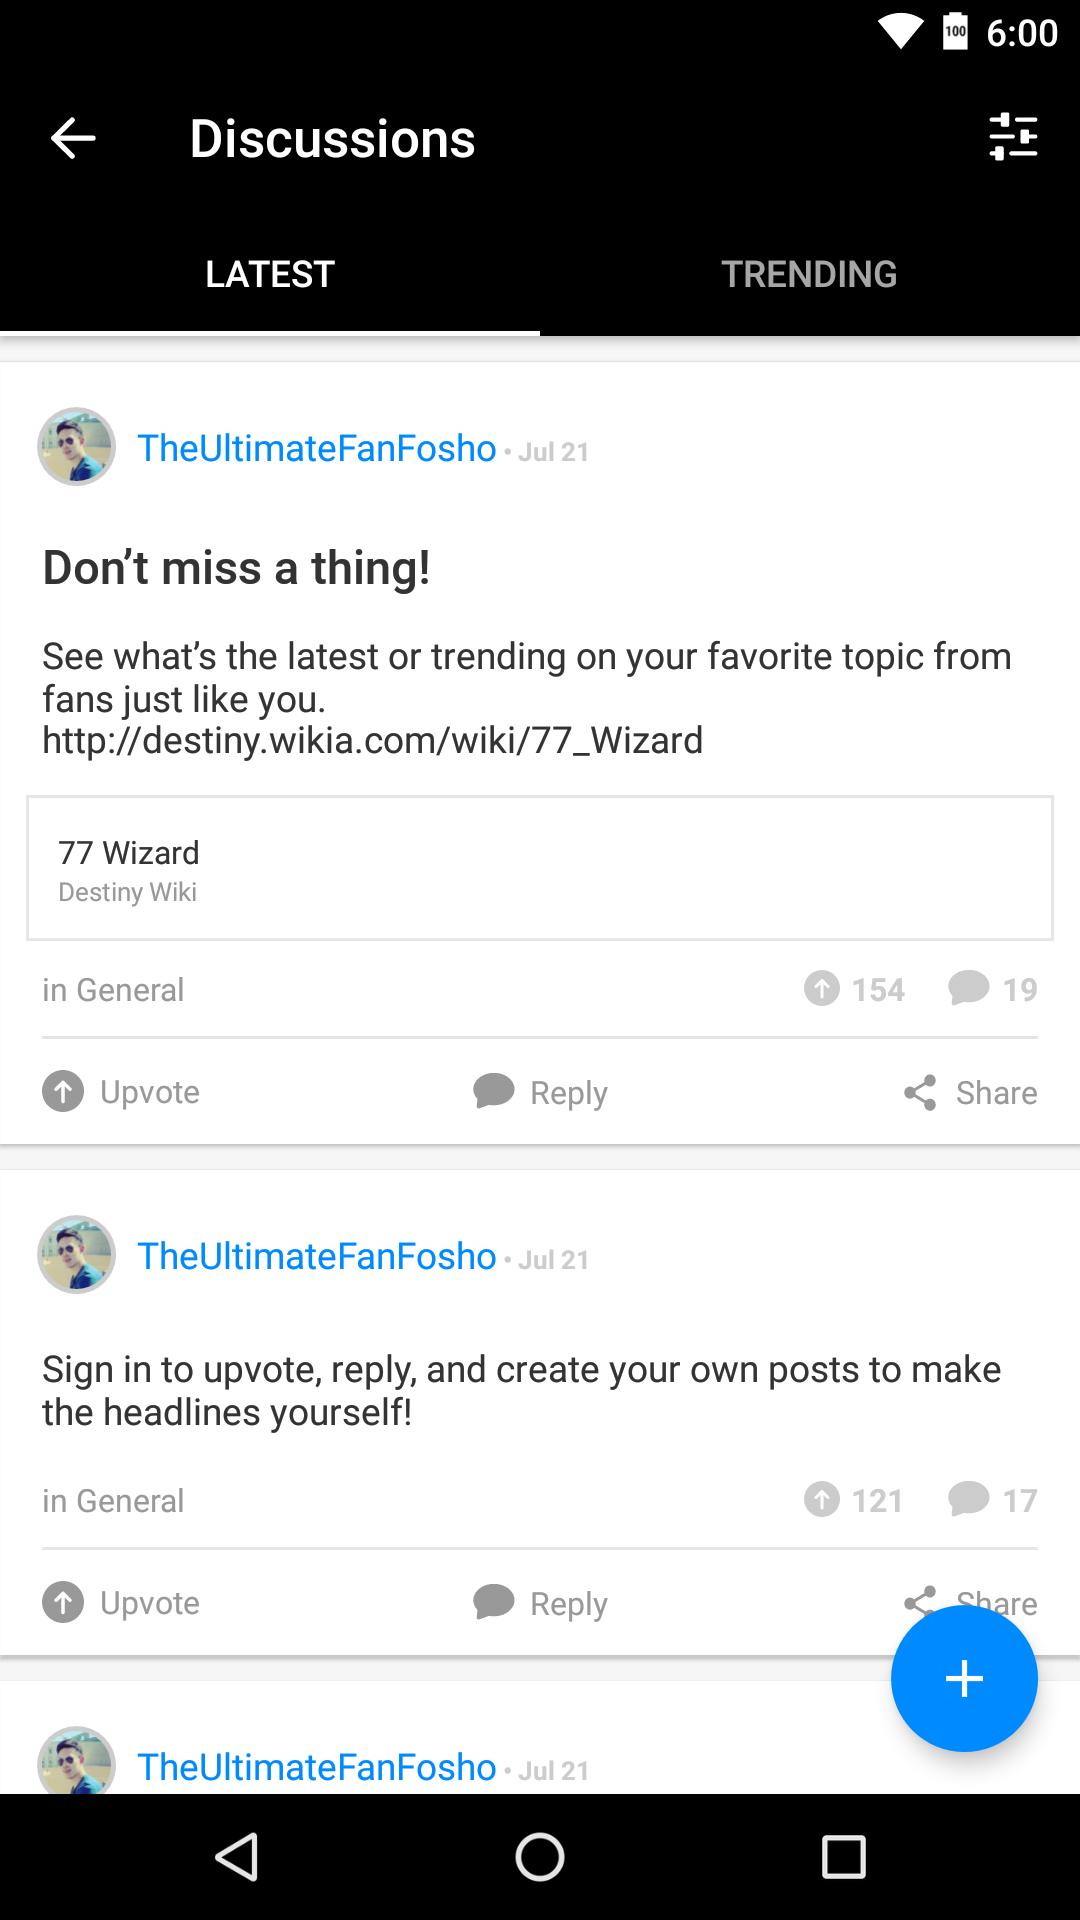Tap the first post's author avatar

click(x=77, y=447)
